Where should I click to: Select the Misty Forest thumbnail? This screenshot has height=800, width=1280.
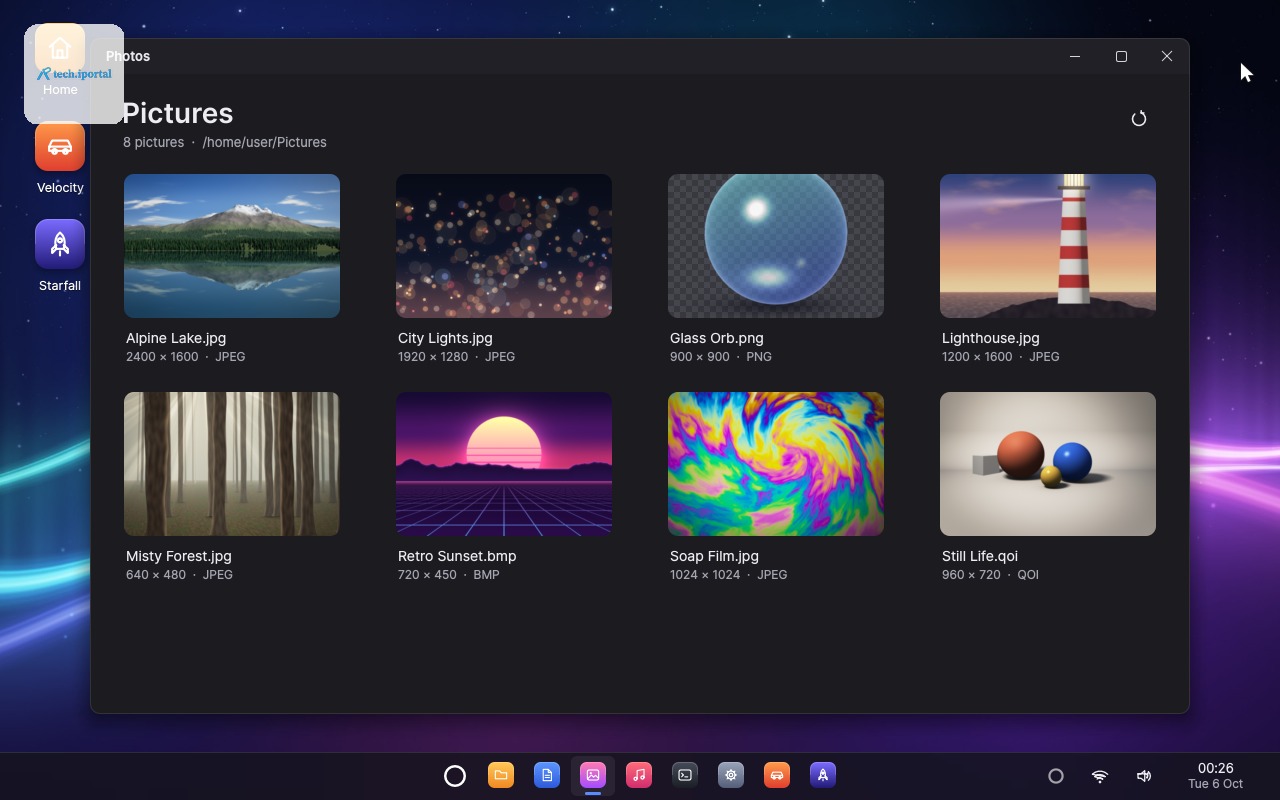tap(232, 464)
